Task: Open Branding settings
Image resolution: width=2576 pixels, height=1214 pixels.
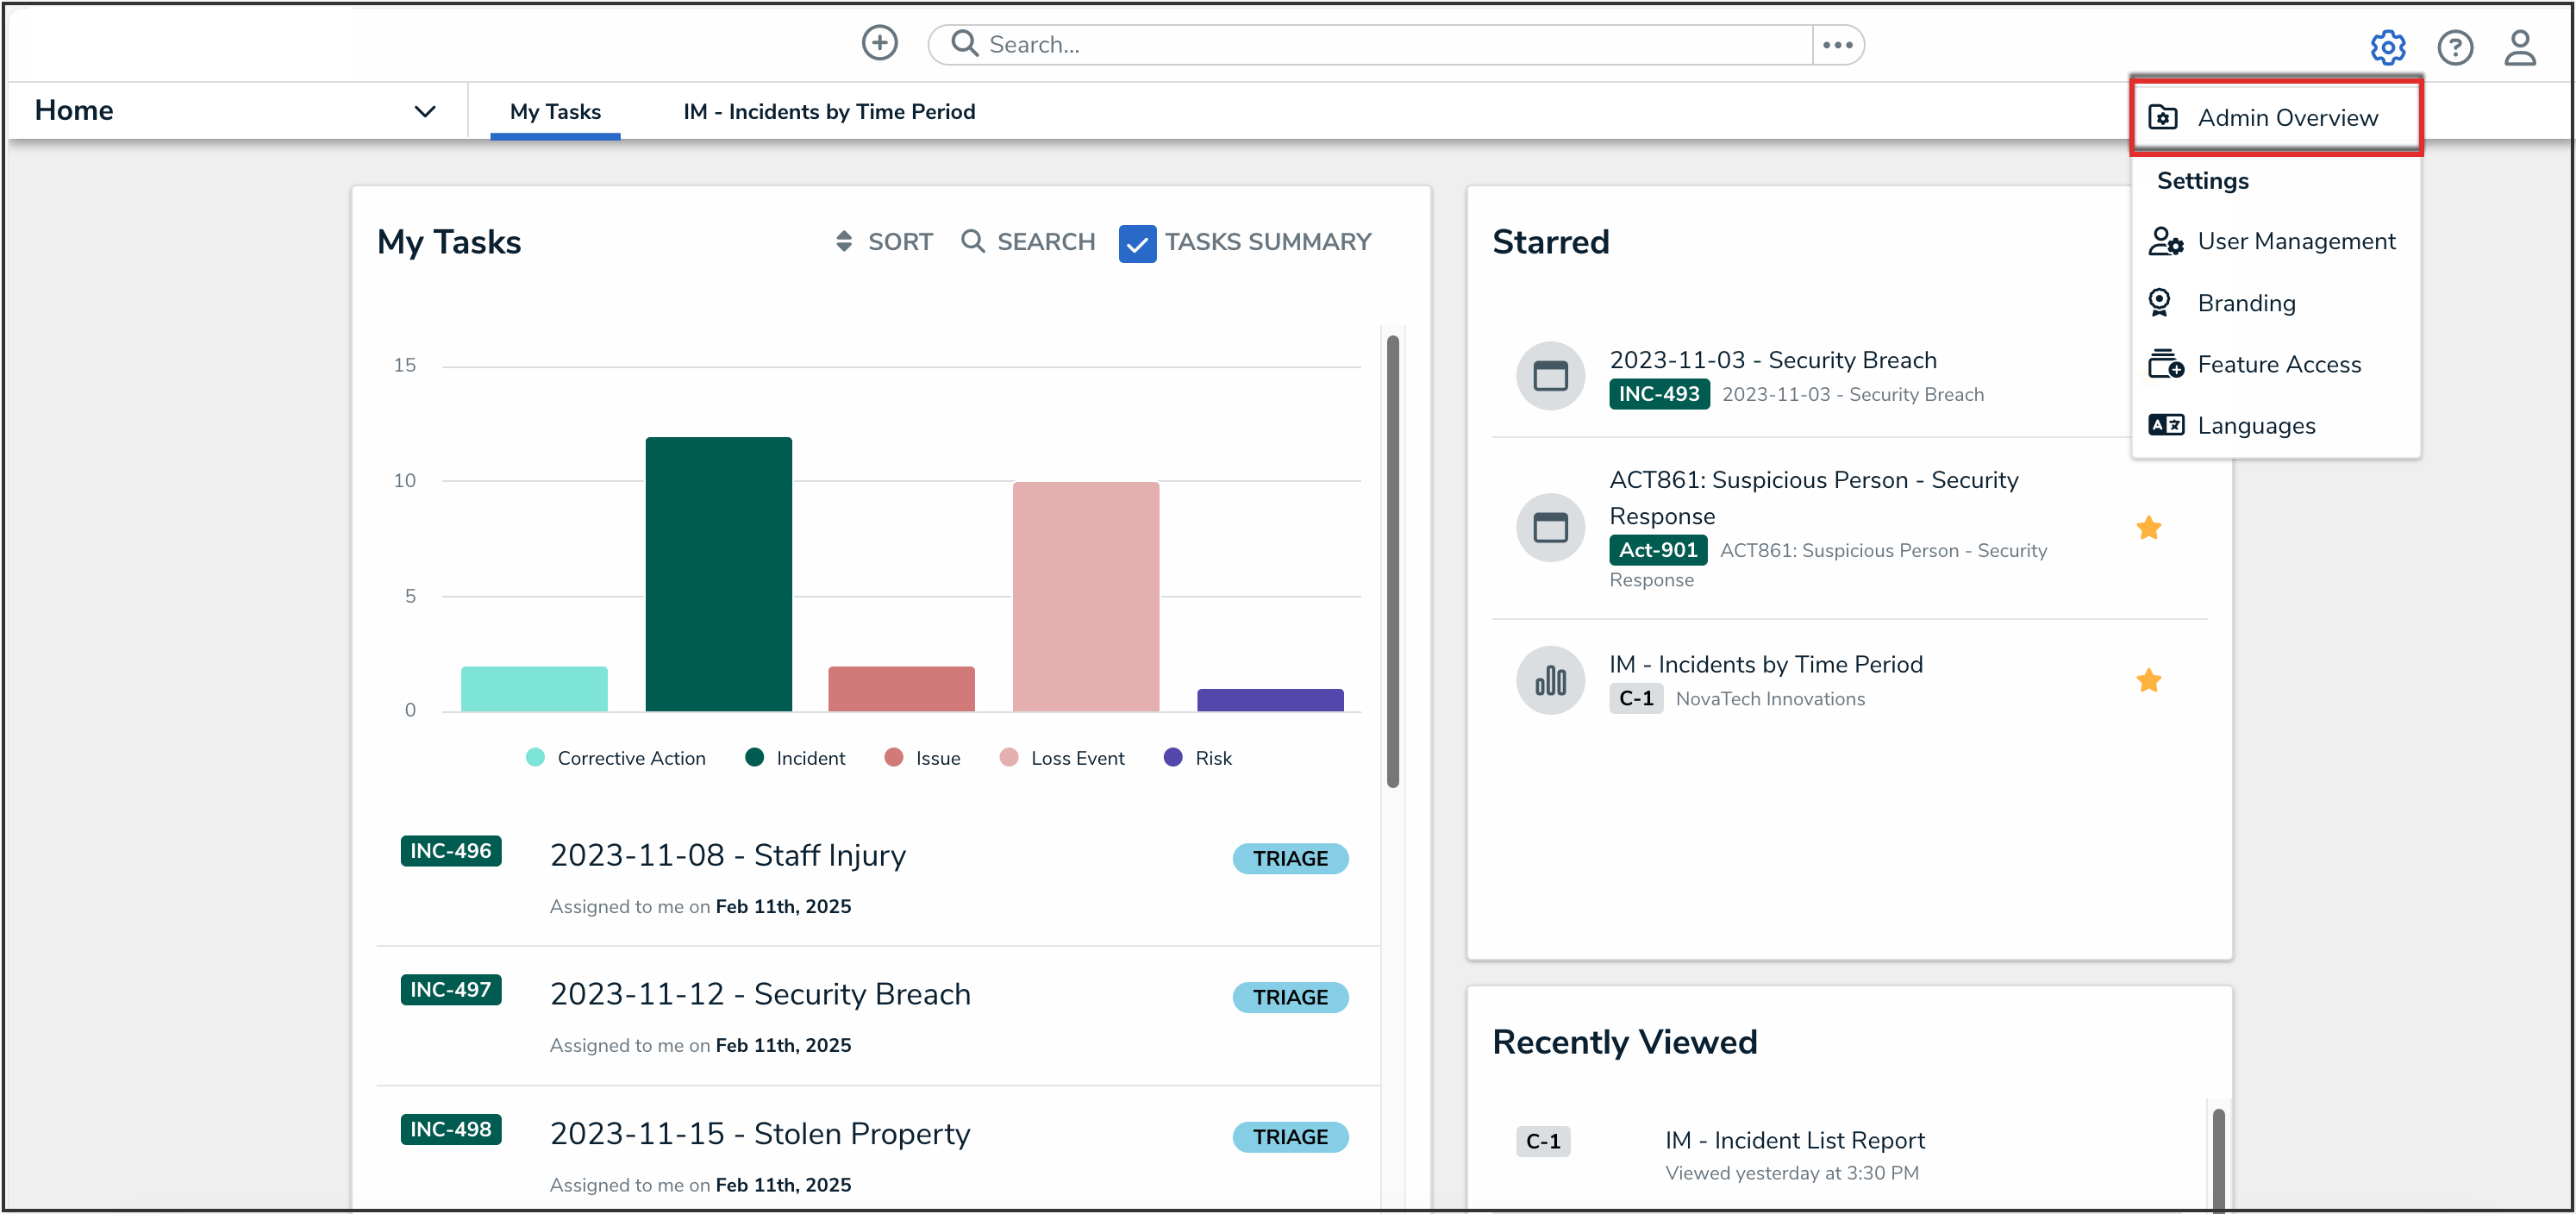Action: pyautogui.click(x=2246, y=303)
